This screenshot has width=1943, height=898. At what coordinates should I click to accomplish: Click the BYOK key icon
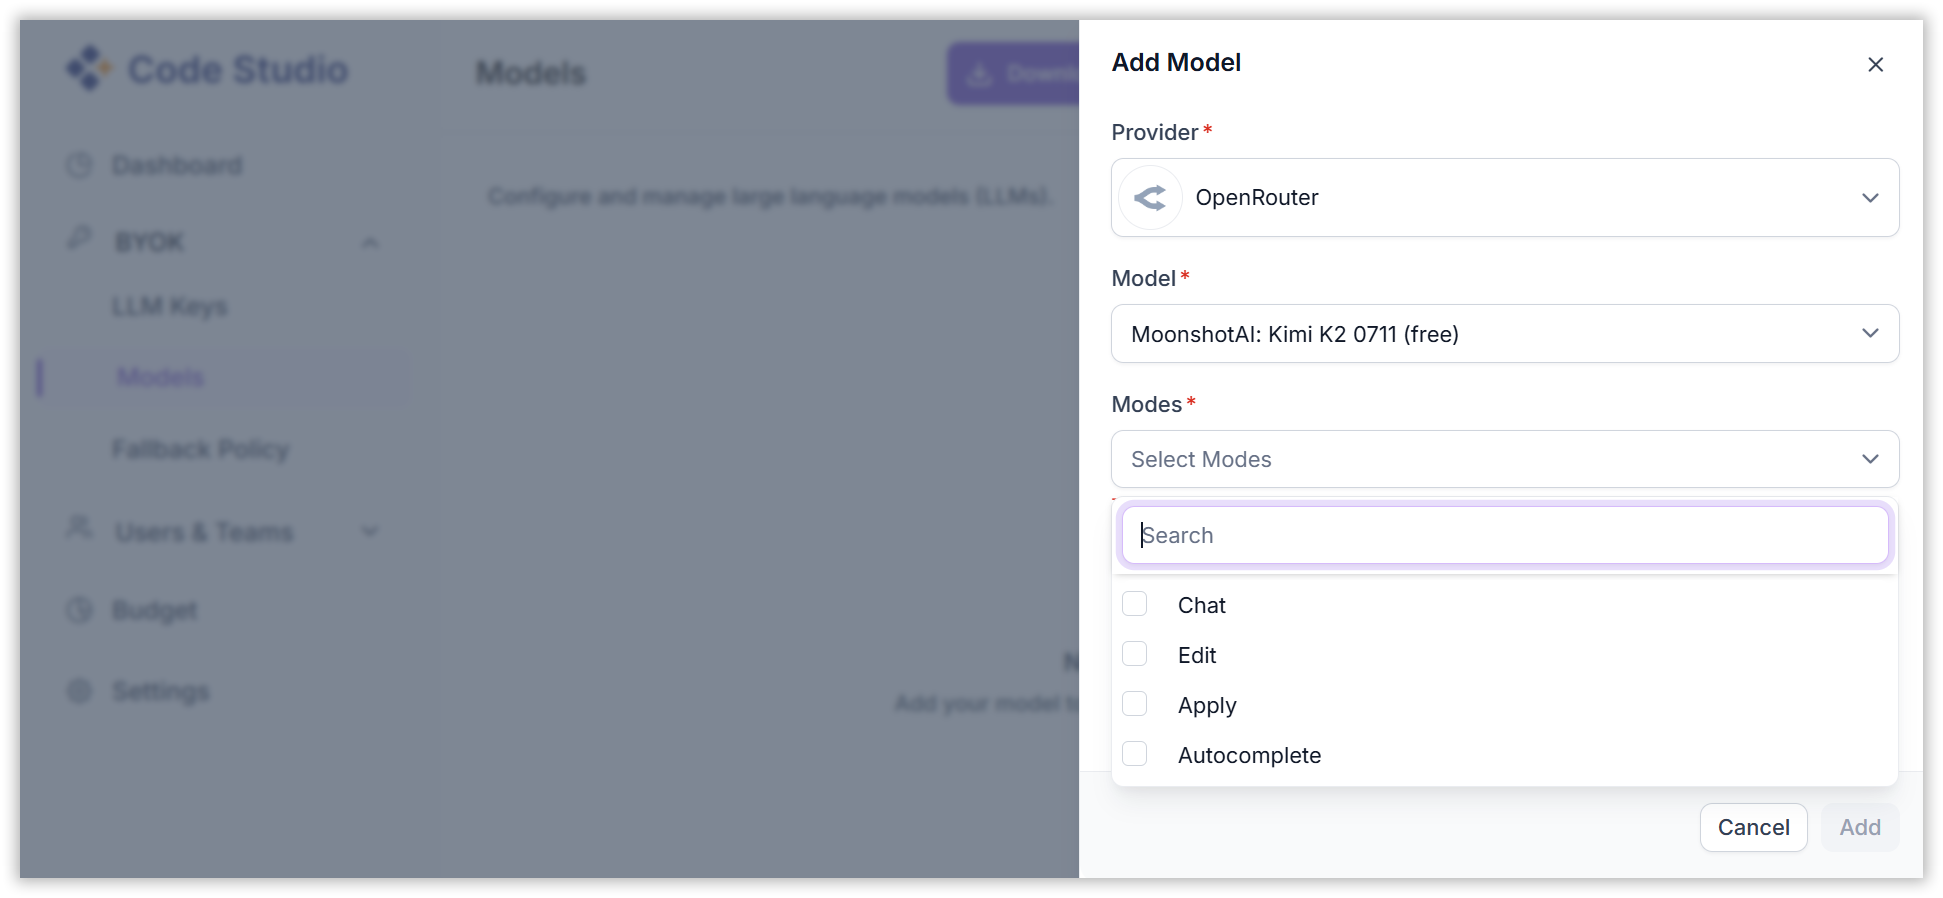pyautogui.click(x=79, y=240)
